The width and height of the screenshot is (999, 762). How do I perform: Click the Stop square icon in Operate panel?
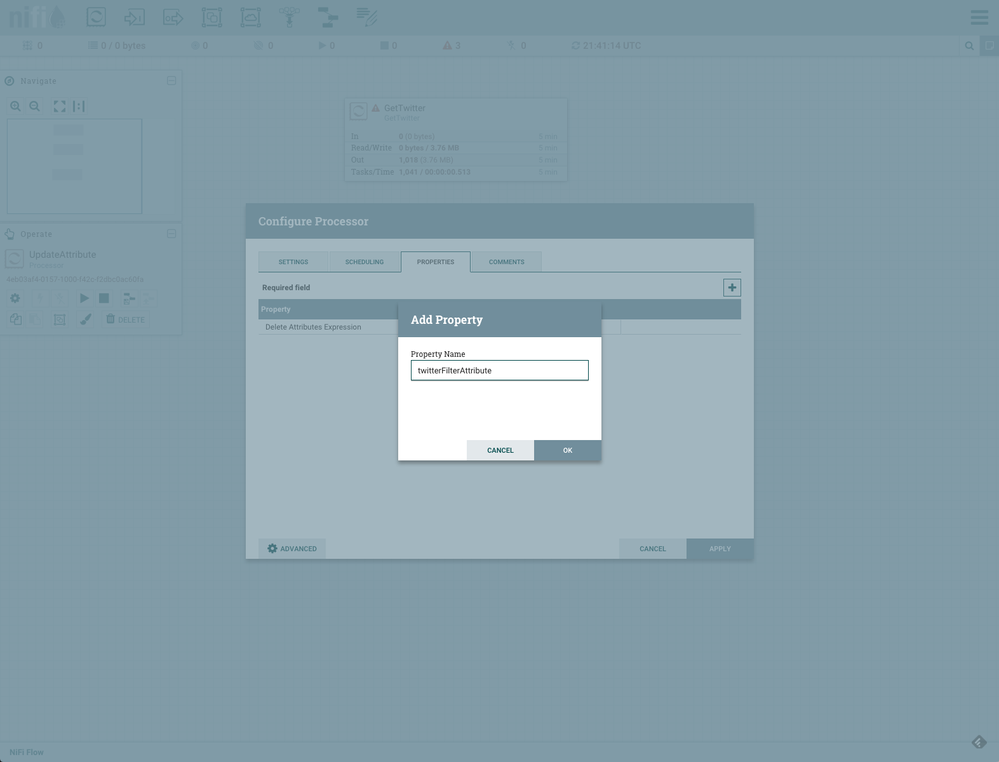tap(104, 298)
